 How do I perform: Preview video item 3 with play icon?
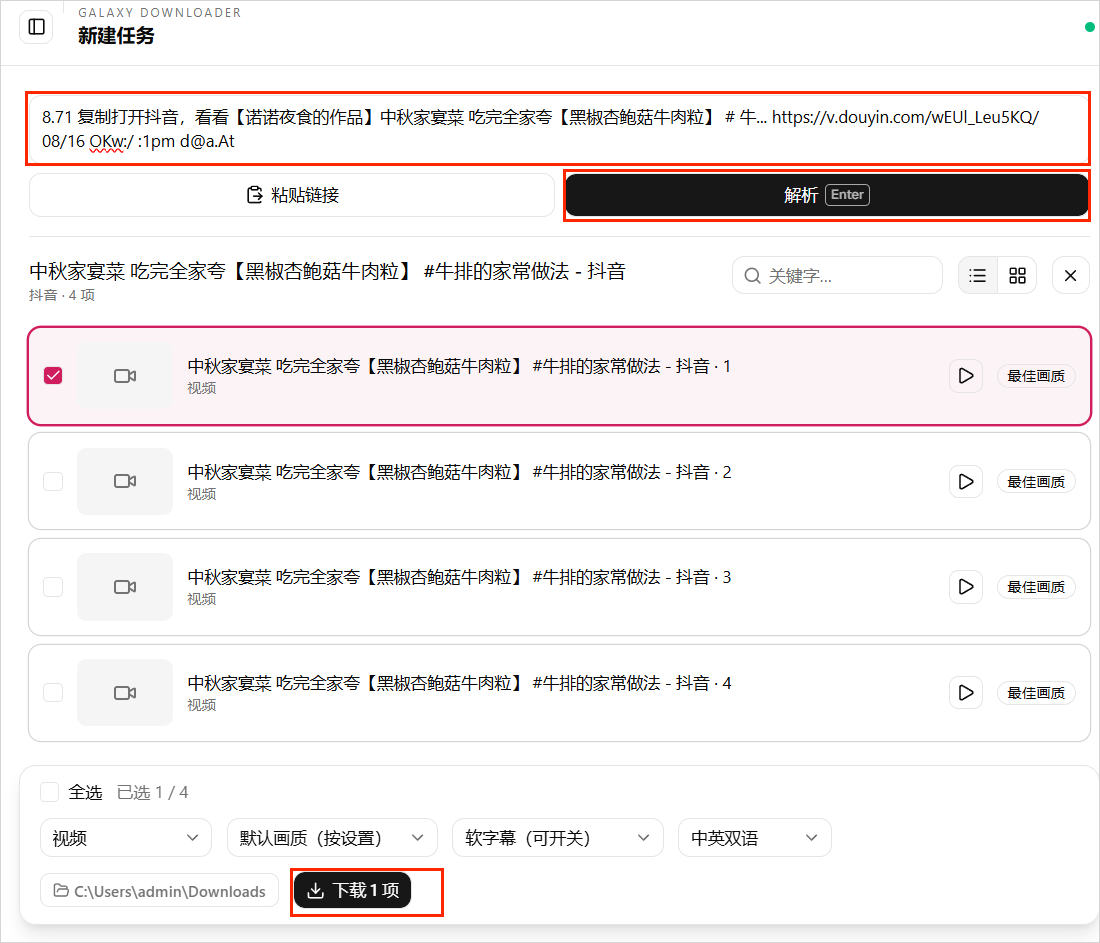coord(966,587)
